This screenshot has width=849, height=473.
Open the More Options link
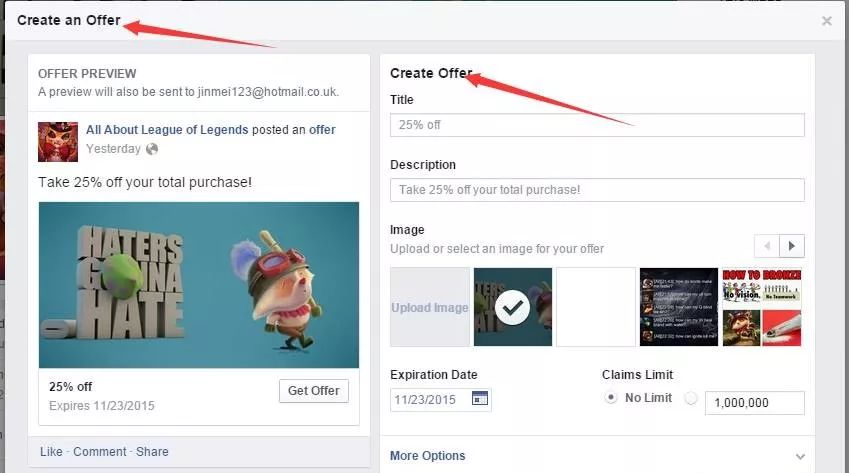pos(427,456)
